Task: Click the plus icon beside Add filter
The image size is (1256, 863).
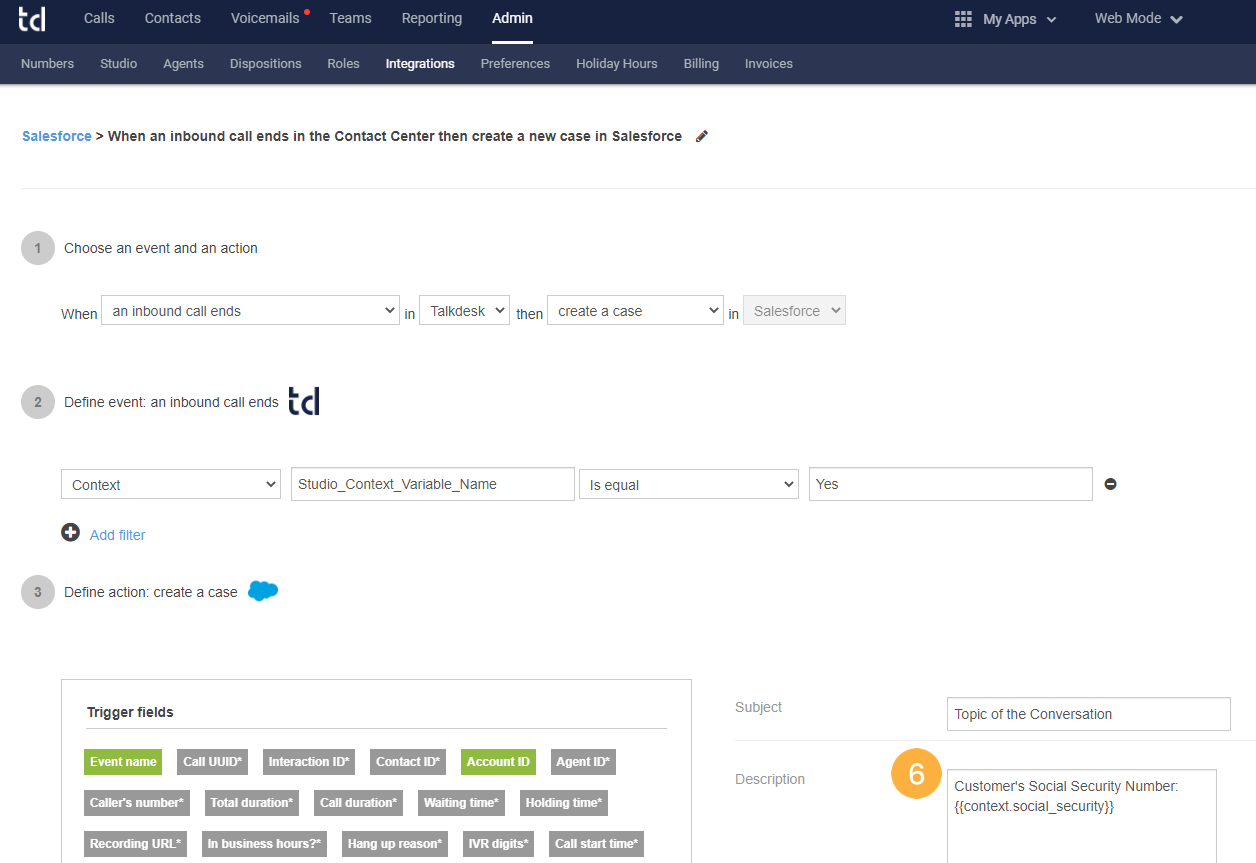Action: click(x=70, y=533)
